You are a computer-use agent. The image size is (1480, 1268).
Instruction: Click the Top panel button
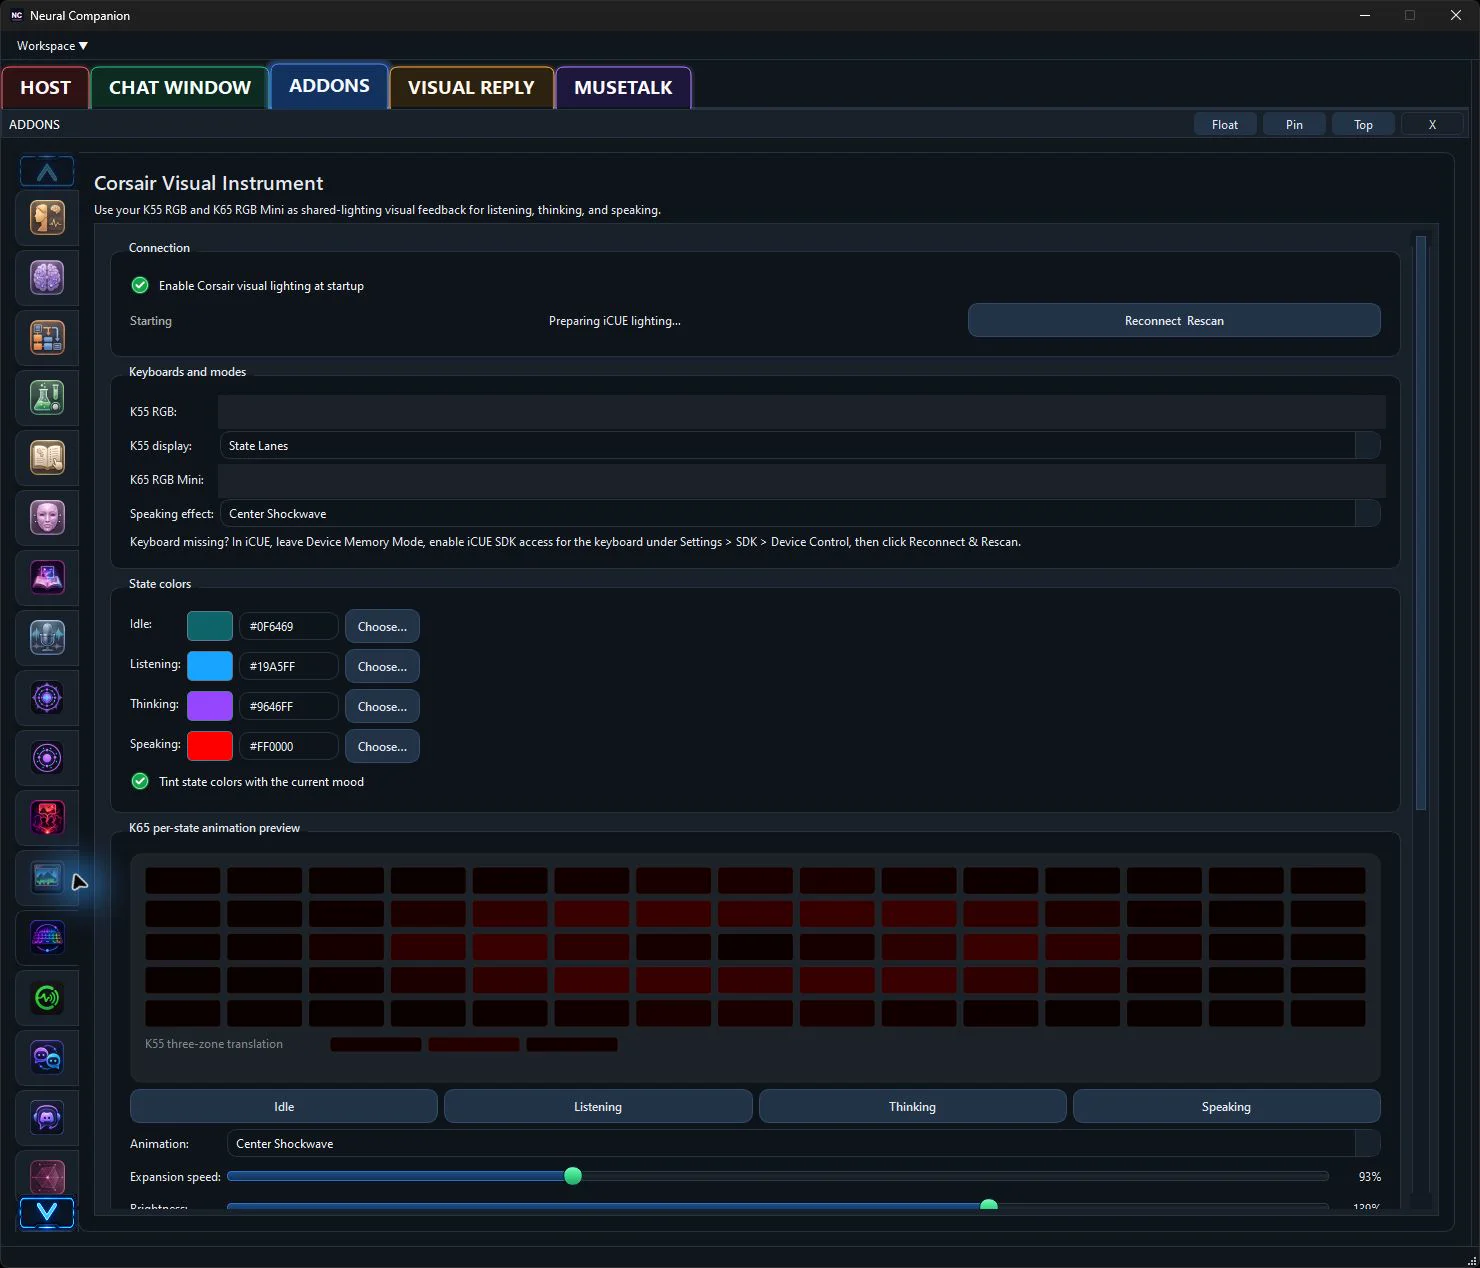tap(1363, 125)
